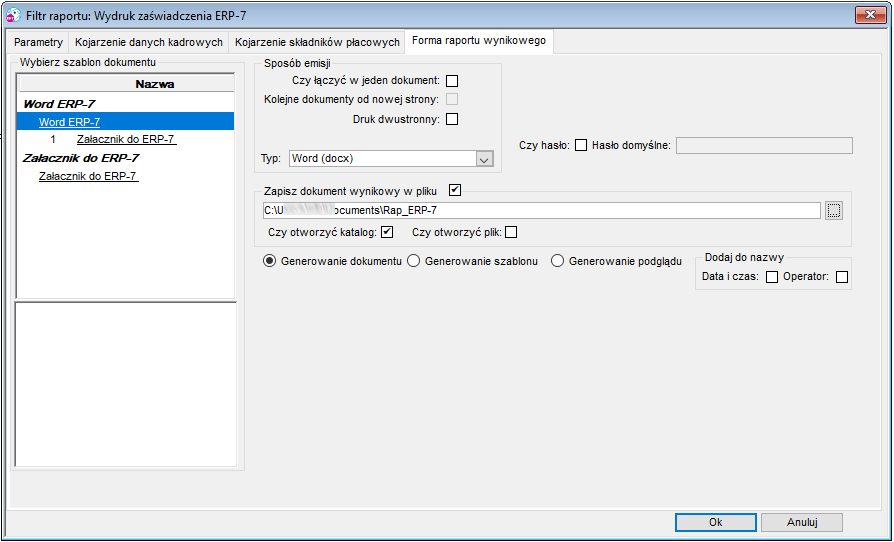
Task: Click bold Załacznik do ERP-7 group header
Action: tap(81, 158)
